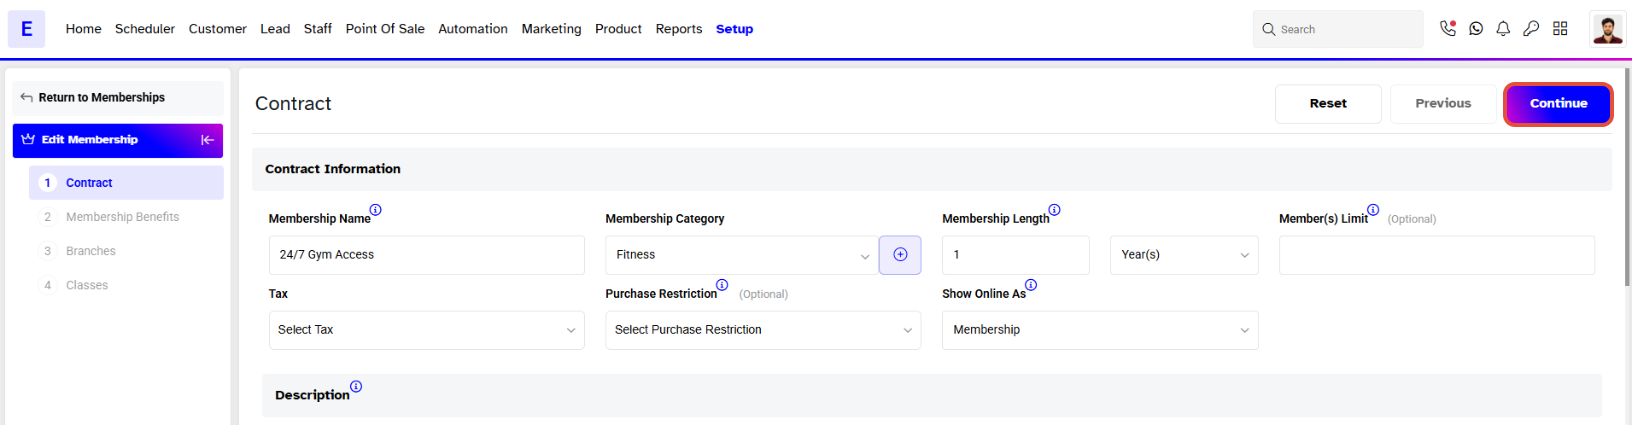
Task: Open the Select Tax dropdown
Action: click(x=426, y=330)
